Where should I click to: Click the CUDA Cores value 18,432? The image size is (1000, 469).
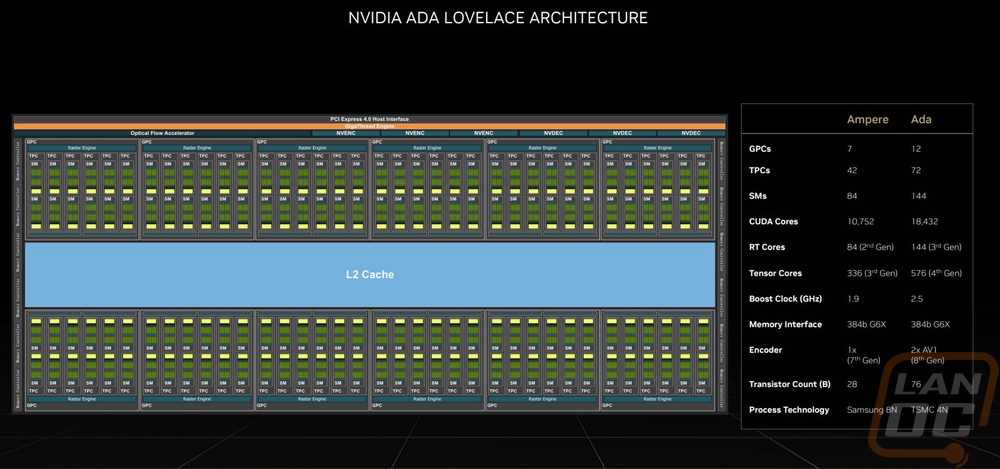[x=926, y=221]
